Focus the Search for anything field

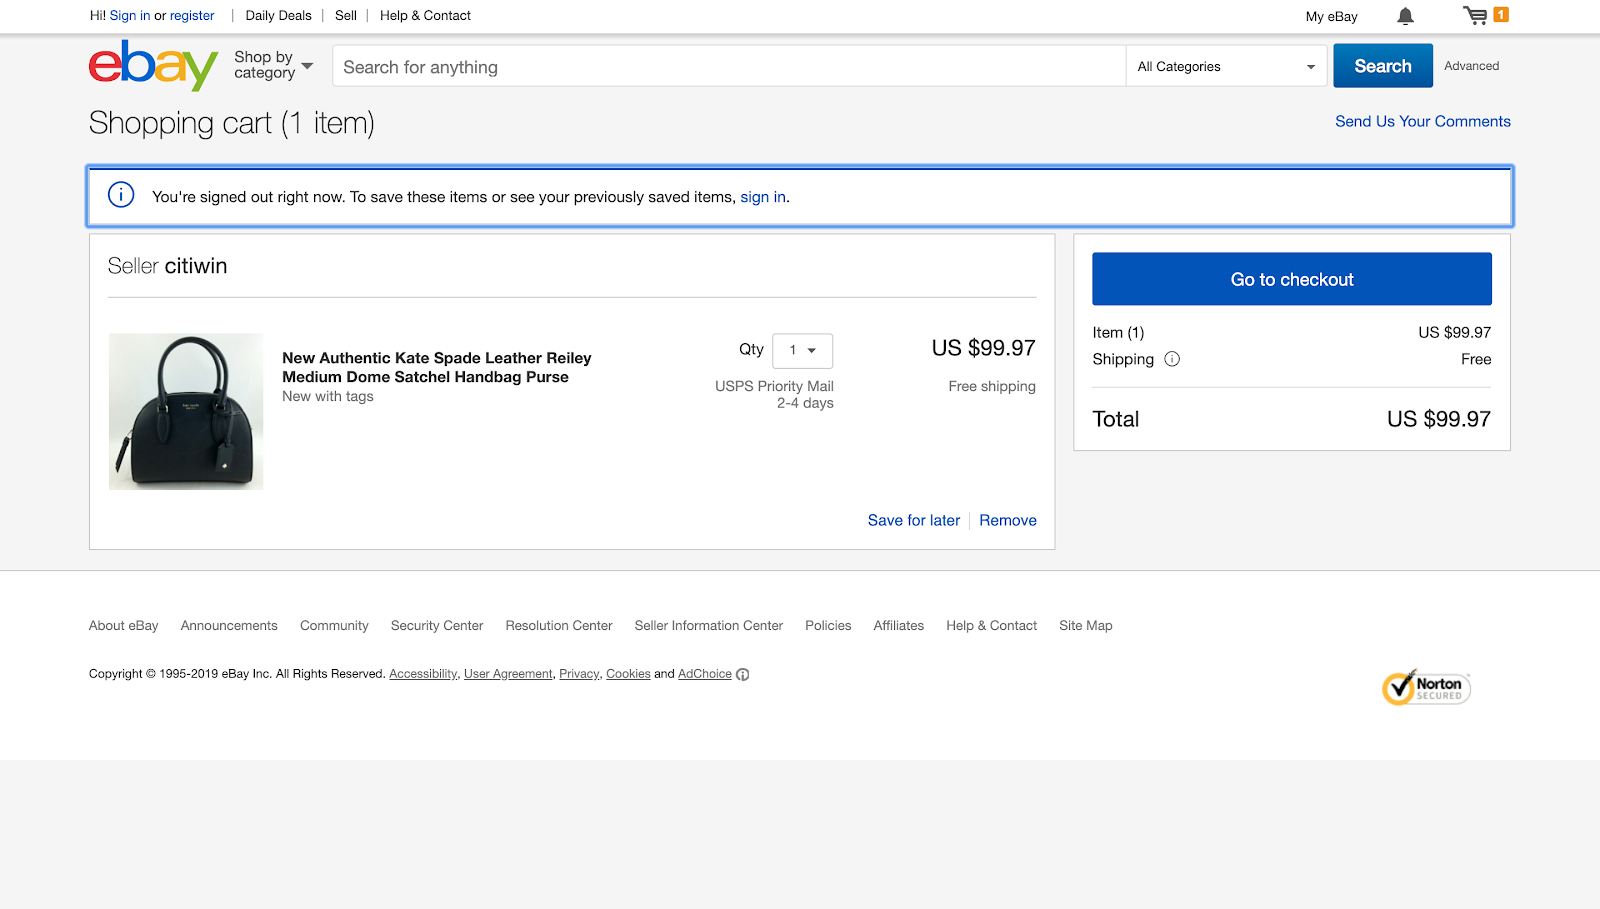point(729,66)
